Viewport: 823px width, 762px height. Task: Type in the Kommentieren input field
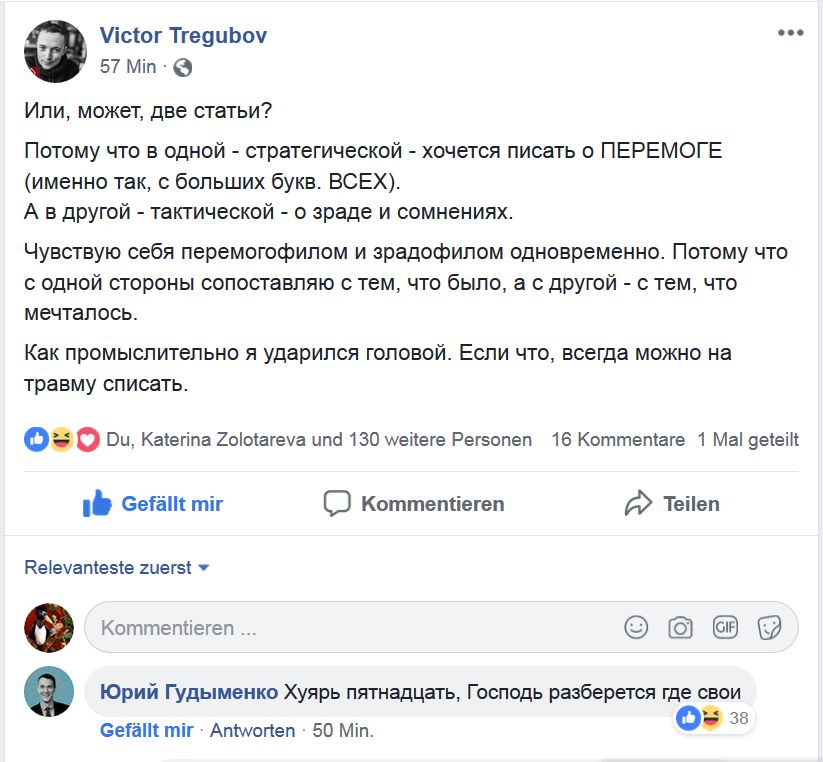[x=350, y=628]
